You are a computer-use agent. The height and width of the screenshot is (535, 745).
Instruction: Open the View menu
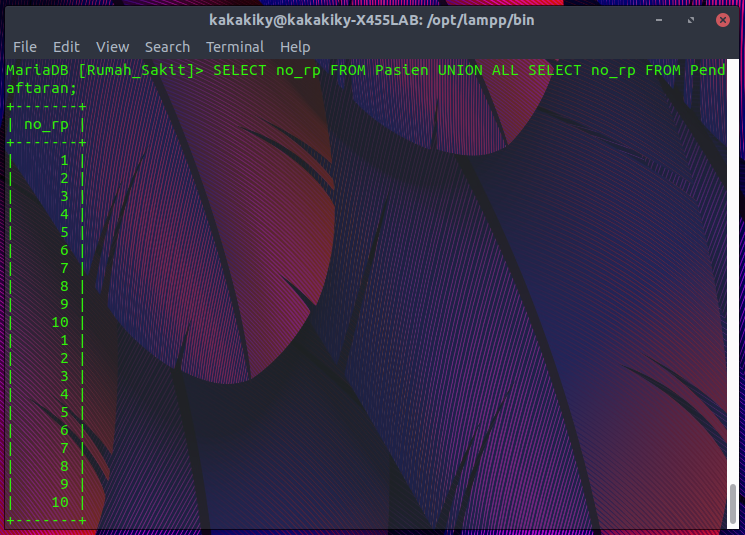click(112, 47)
